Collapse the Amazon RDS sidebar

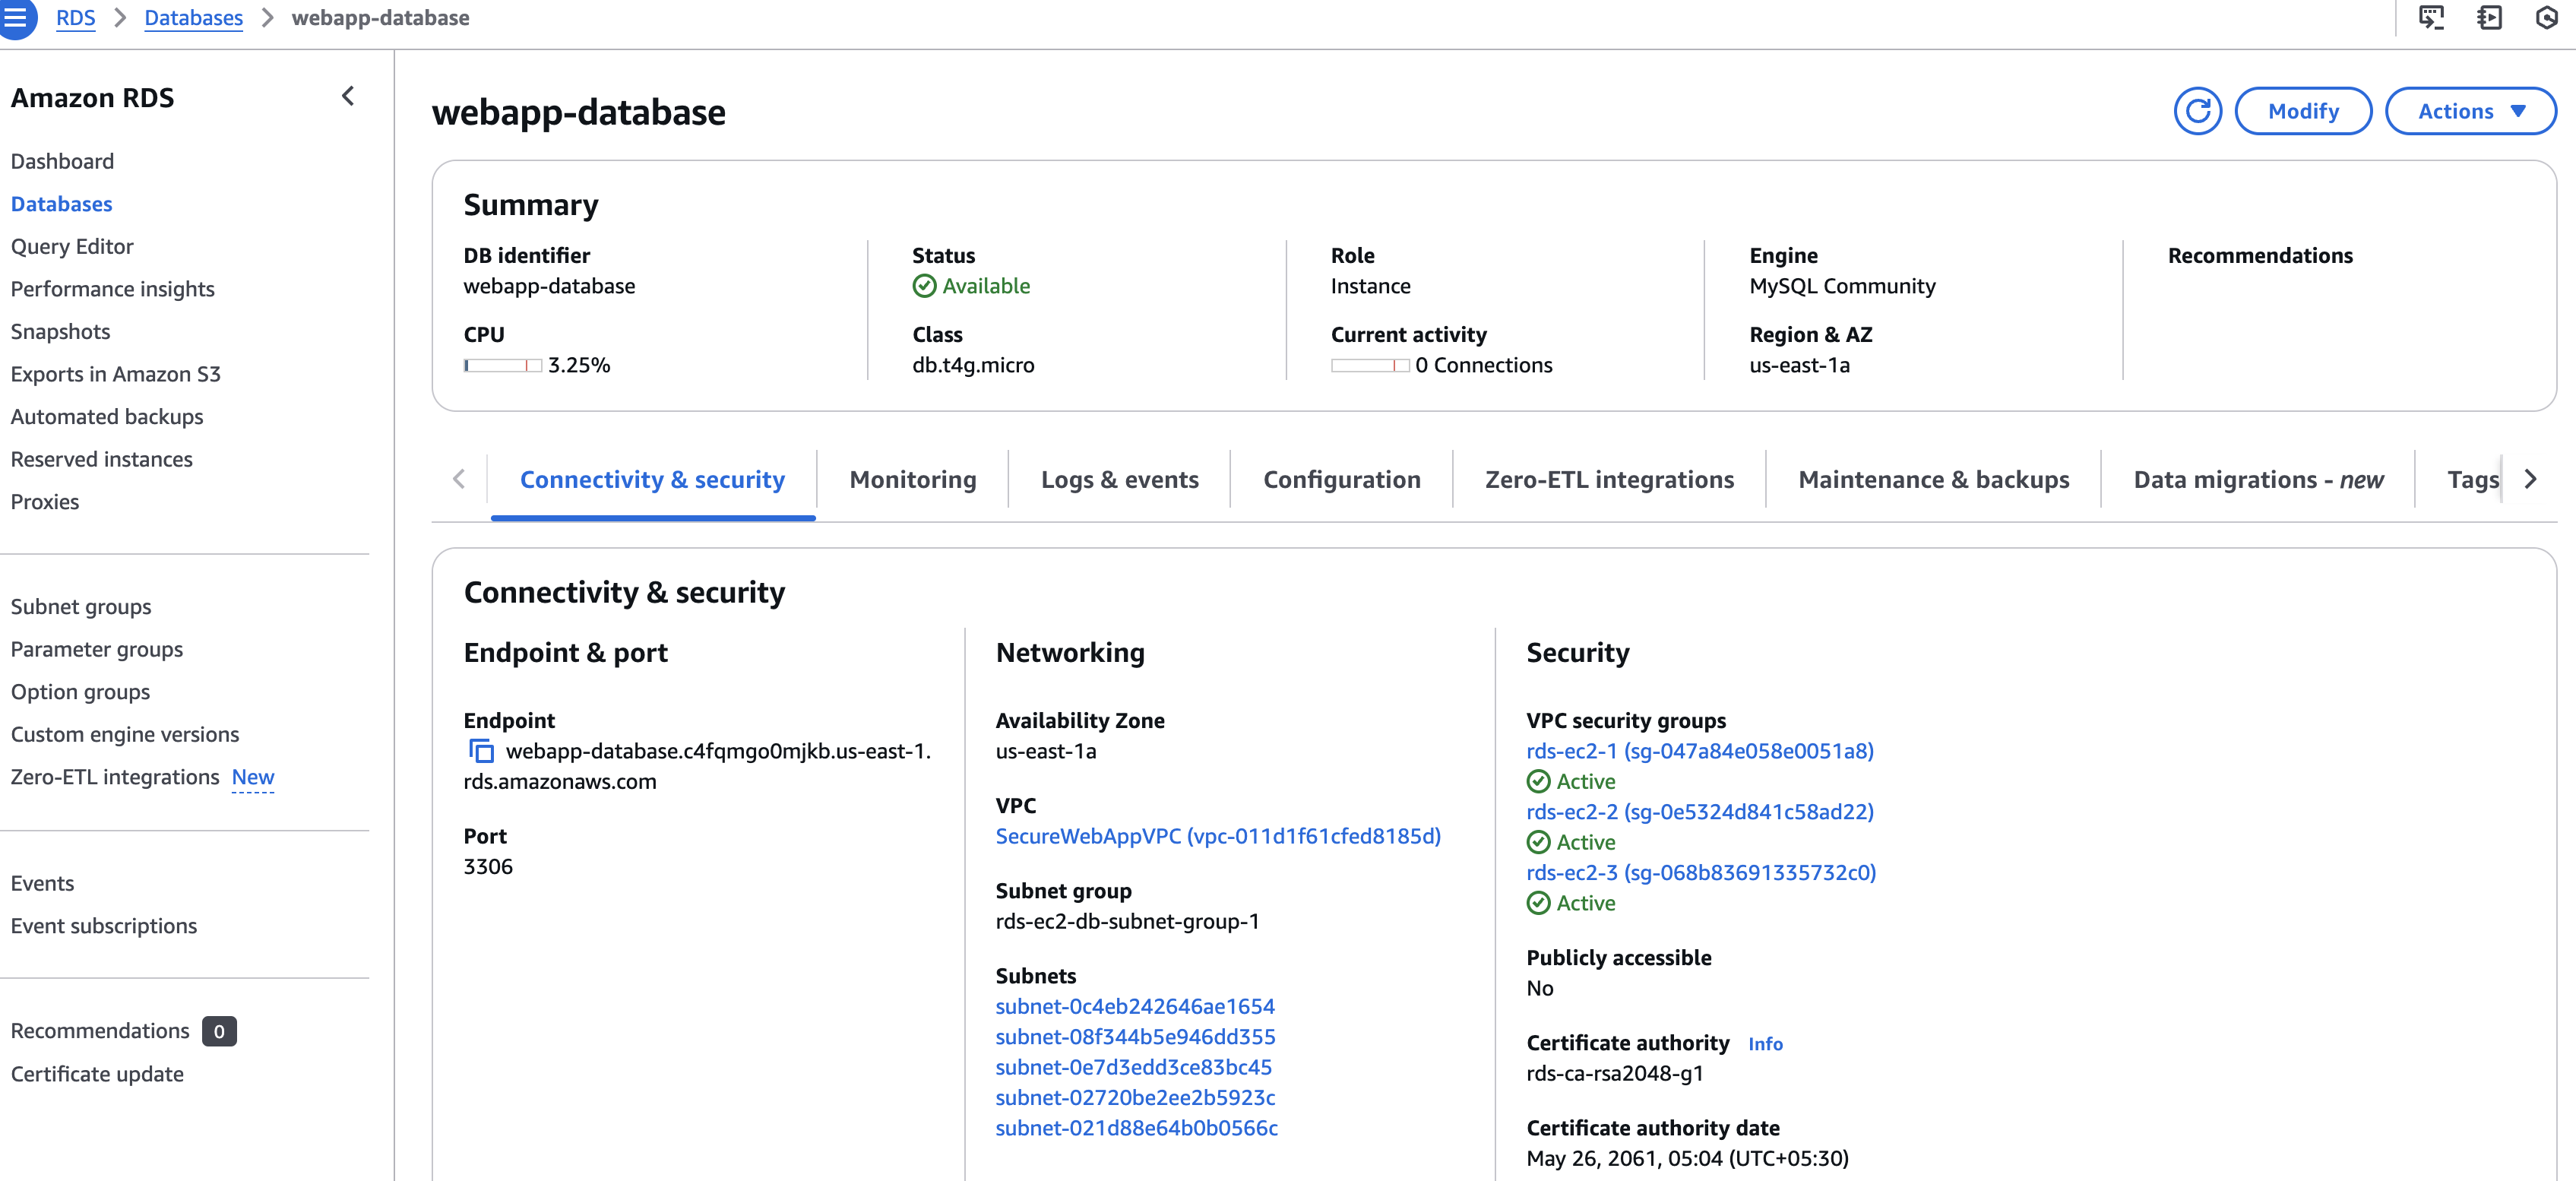pyautogui.click(x=348, y=96)
